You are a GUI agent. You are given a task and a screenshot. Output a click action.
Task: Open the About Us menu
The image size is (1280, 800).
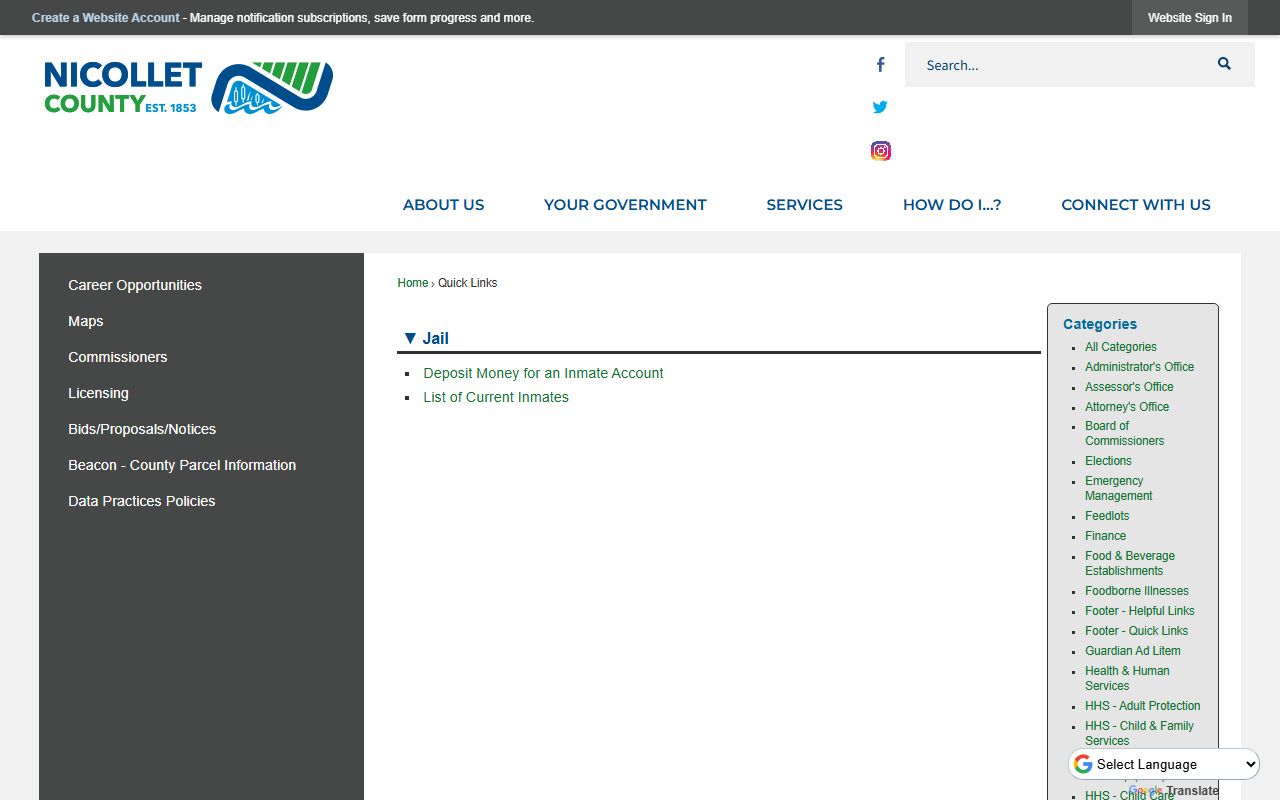(x=443, y=205)
